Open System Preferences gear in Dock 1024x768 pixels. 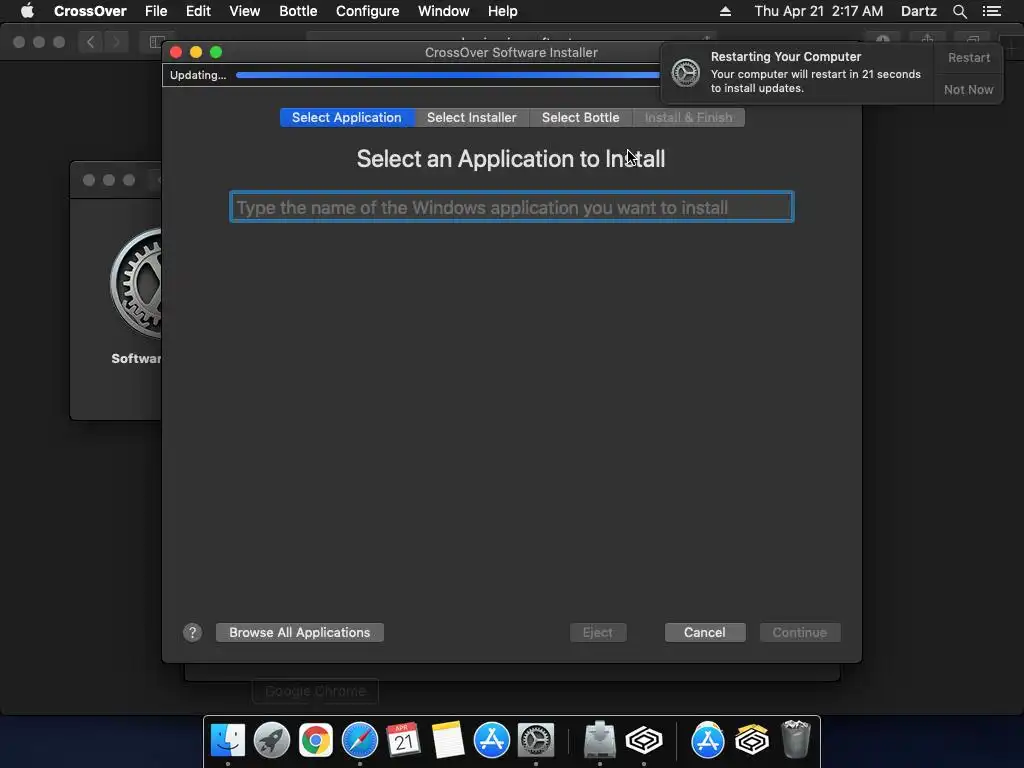point(536,740)
